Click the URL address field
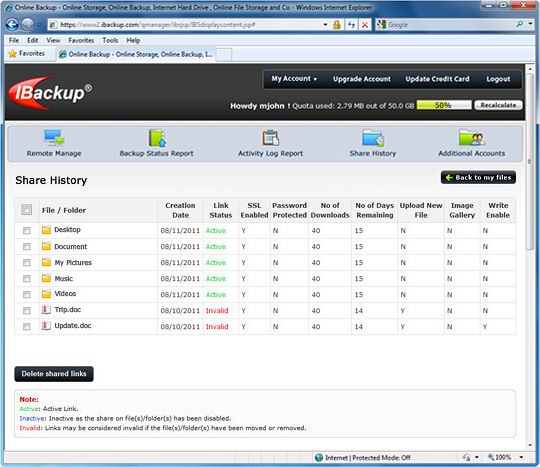Viewport: 540px width, 467px height. (189, 25)
